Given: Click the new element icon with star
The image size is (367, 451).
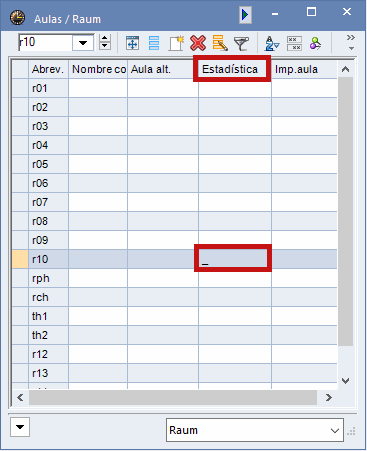Looking at the screenshot, I should click(176, 43).
